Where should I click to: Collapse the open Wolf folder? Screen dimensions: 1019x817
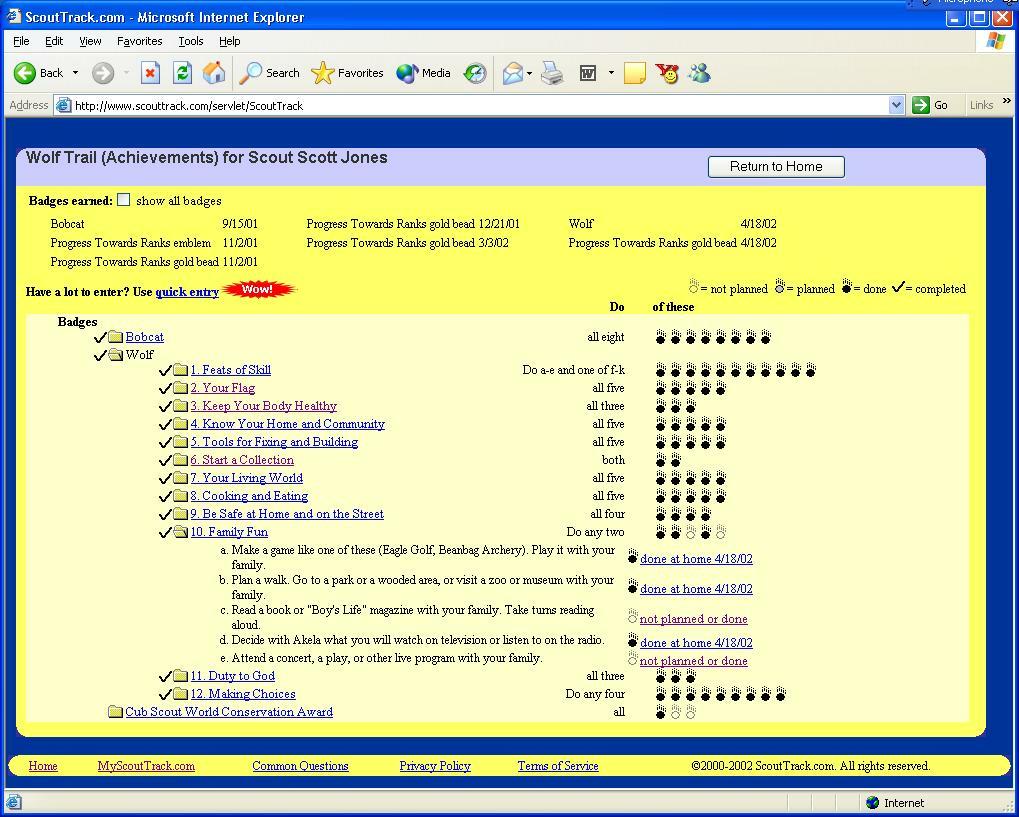(x=116, y=355)
